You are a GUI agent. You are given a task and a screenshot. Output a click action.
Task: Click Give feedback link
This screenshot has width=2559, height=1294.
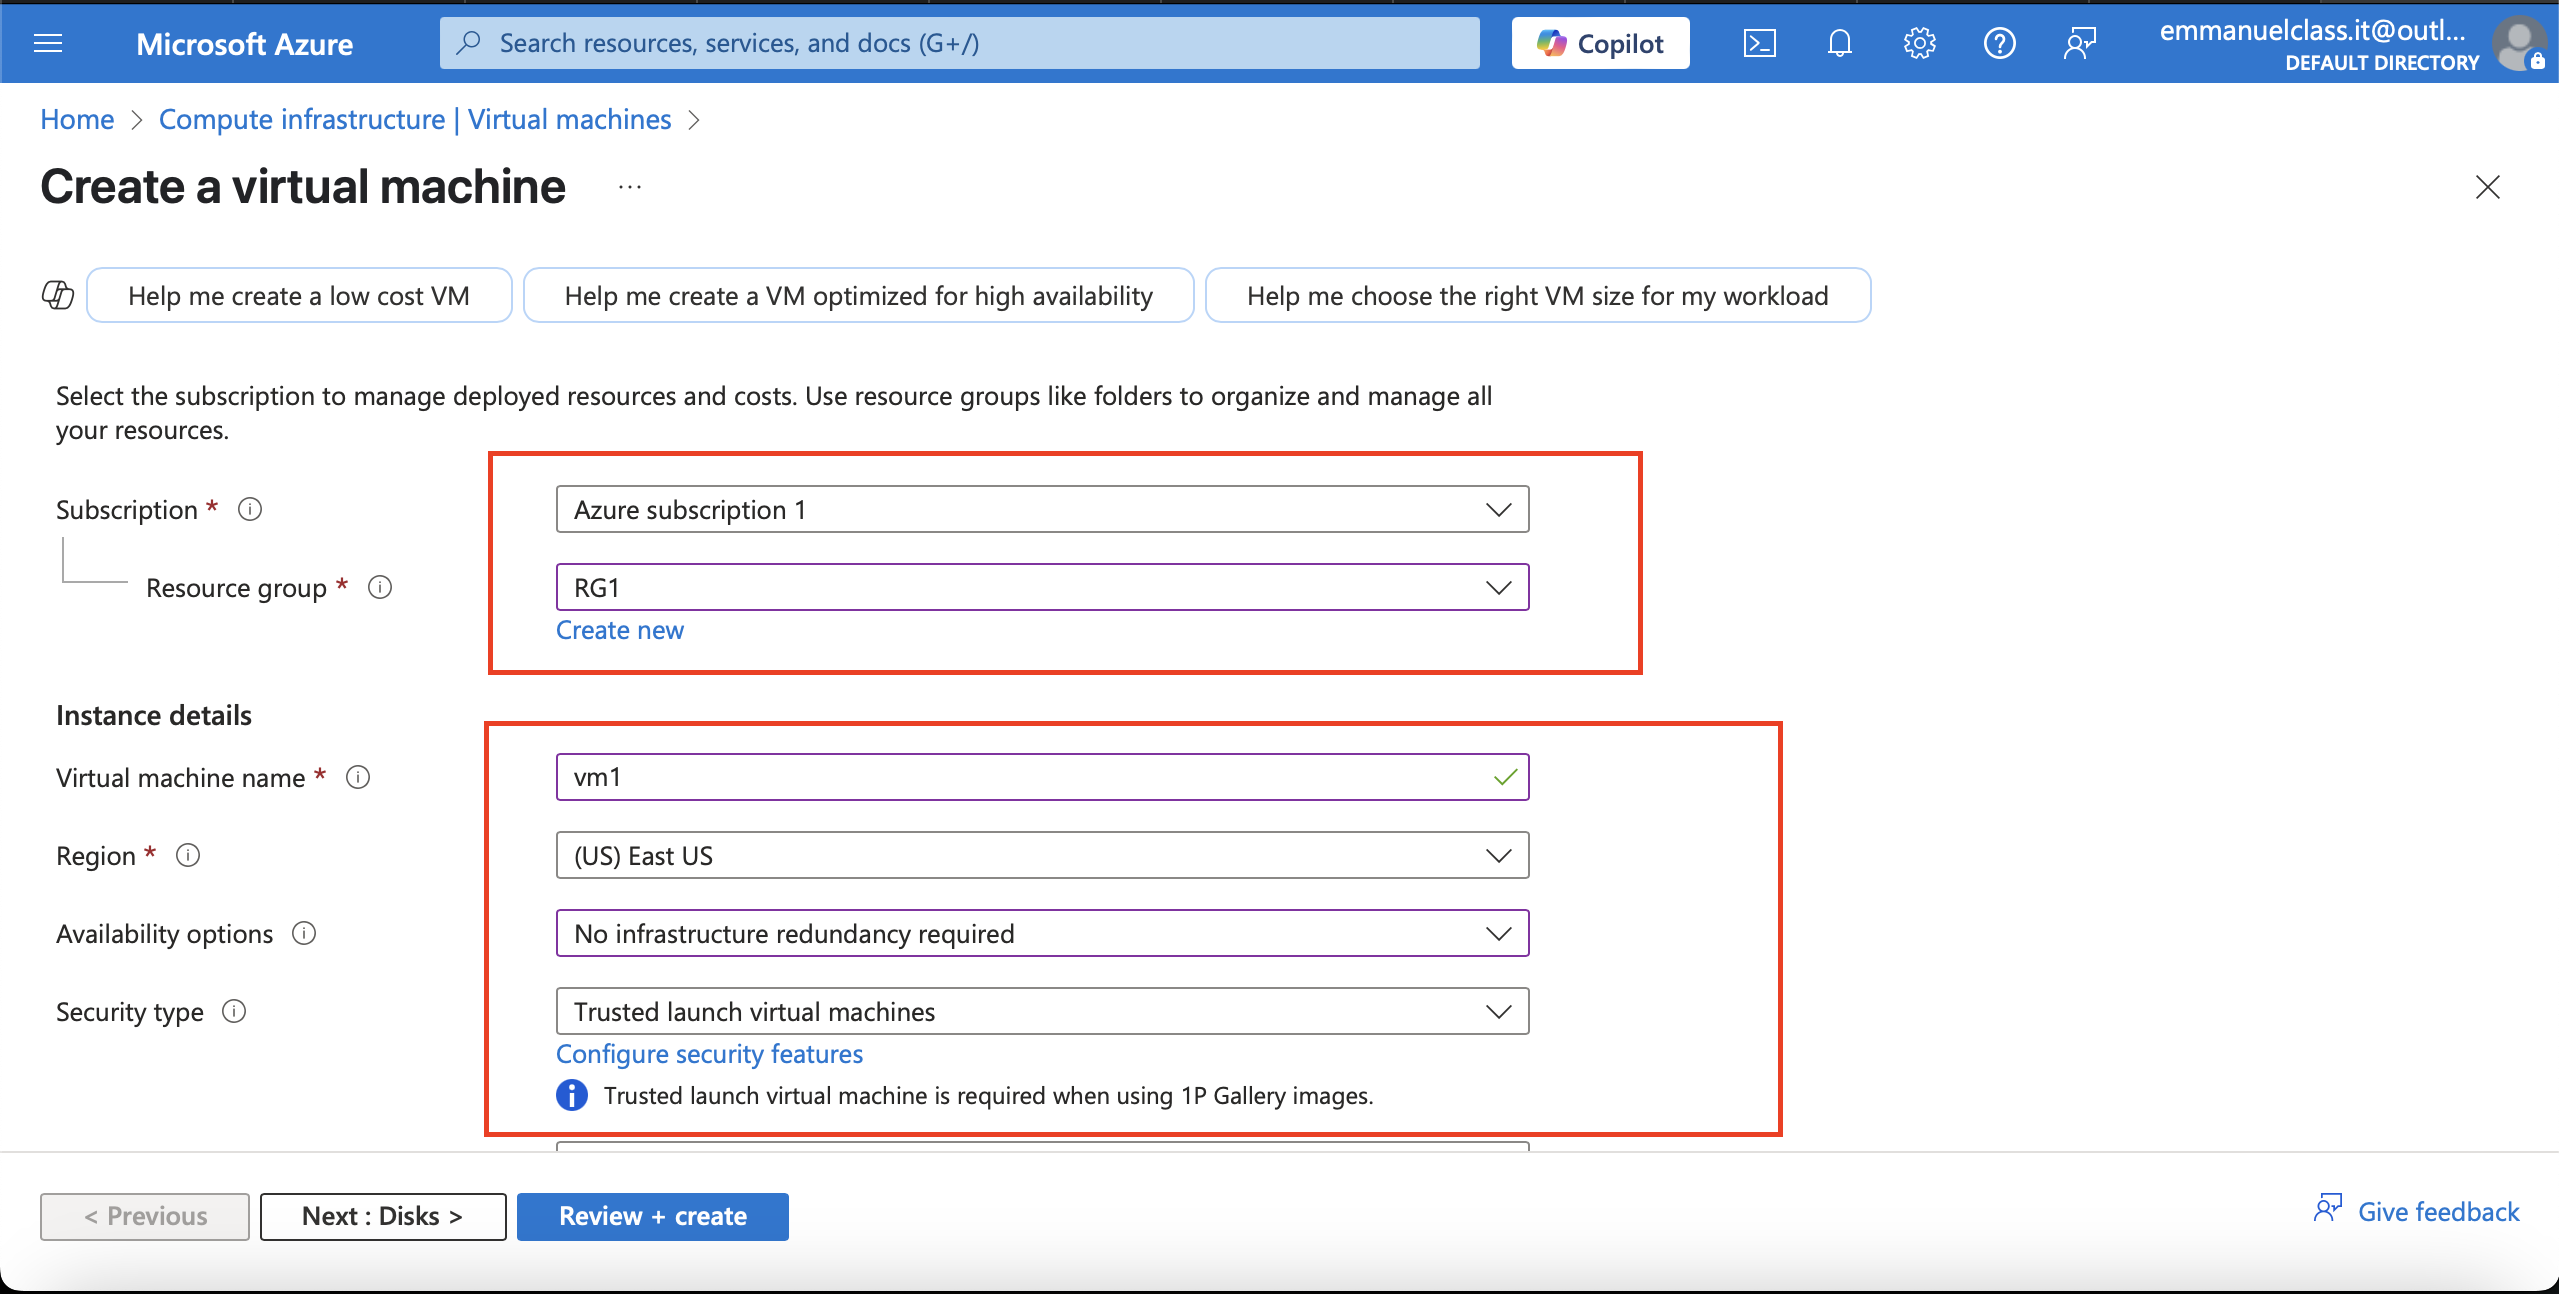pos(2438,1212)
